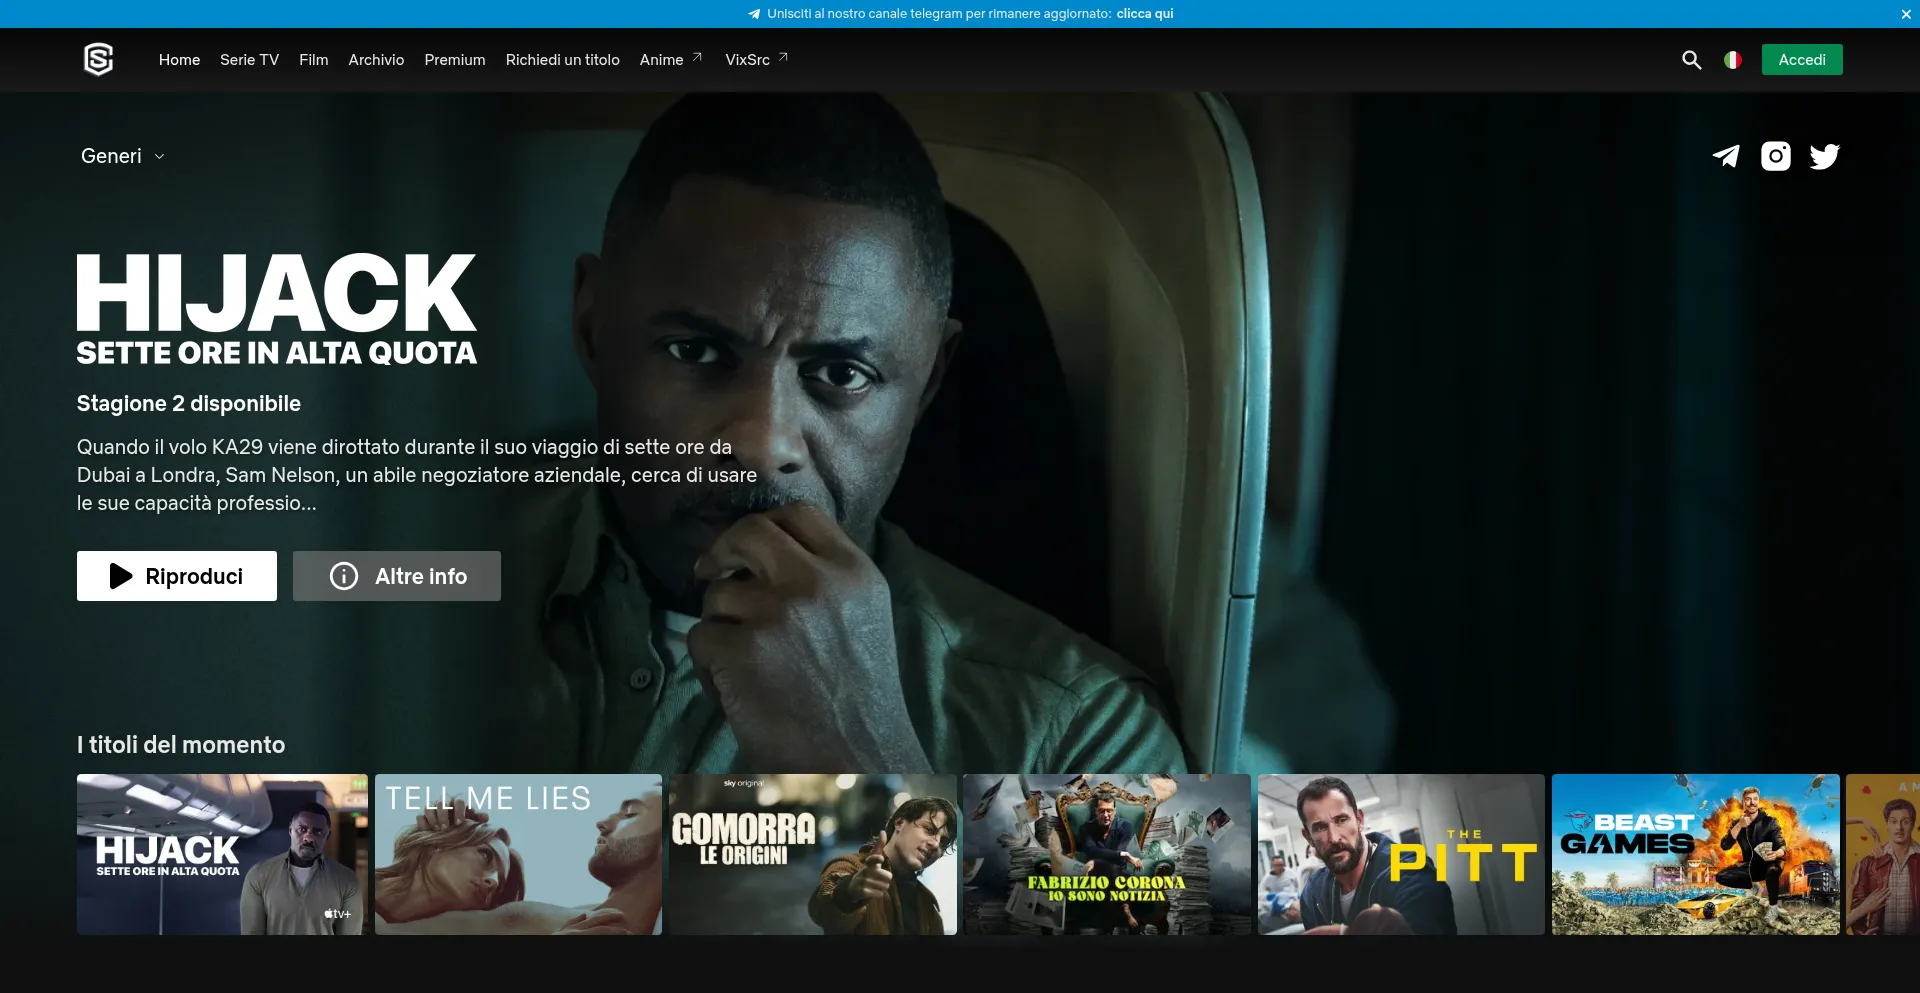Dismiss the Telegram announcement banner
This screenshot has width=1920, height=993.
(1905, 14)
